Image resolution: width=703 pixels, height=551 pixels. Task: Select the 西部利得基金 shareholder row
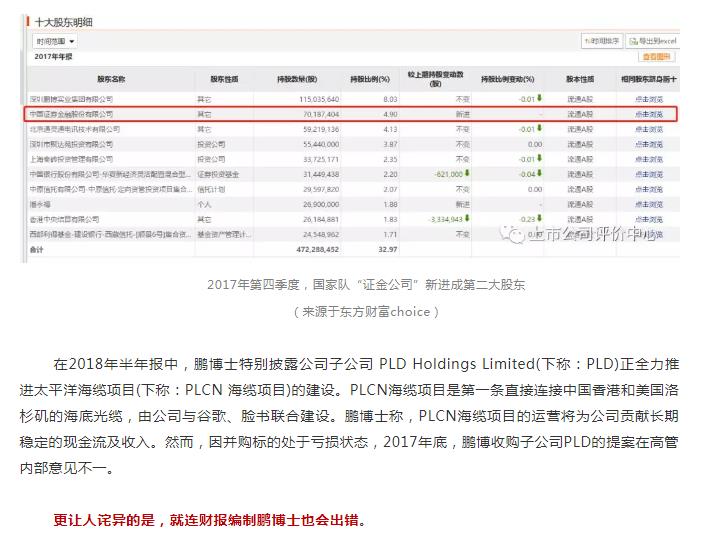click(x=110, y=234)
